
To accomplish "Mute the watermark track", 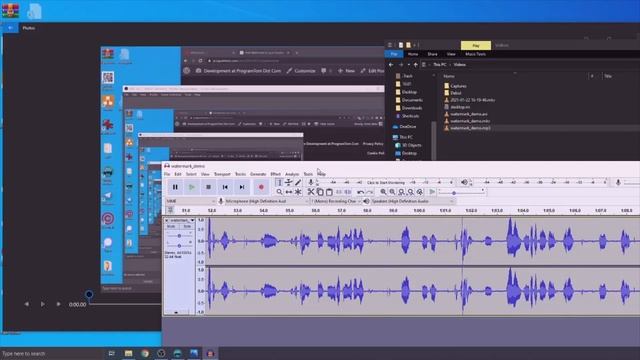I will [x=171, y=226].
